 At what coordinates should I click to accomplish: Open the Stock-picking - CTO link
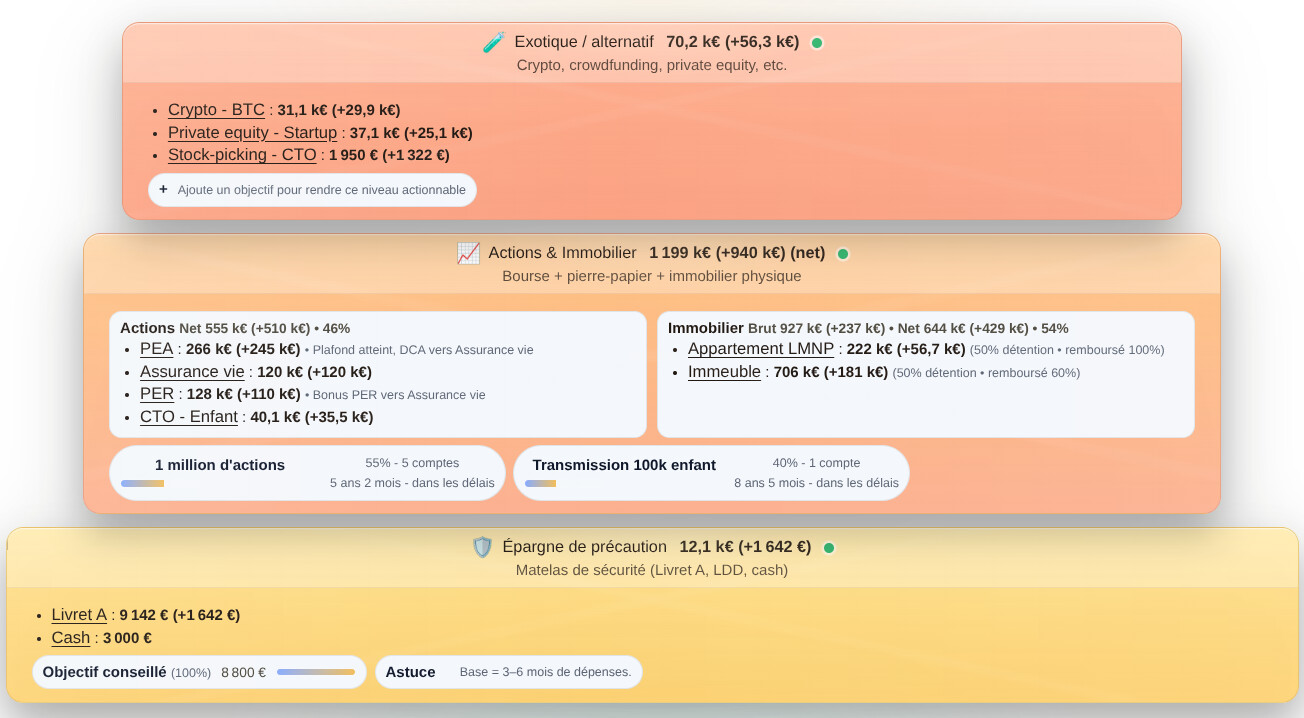click(x=242, y=155)
